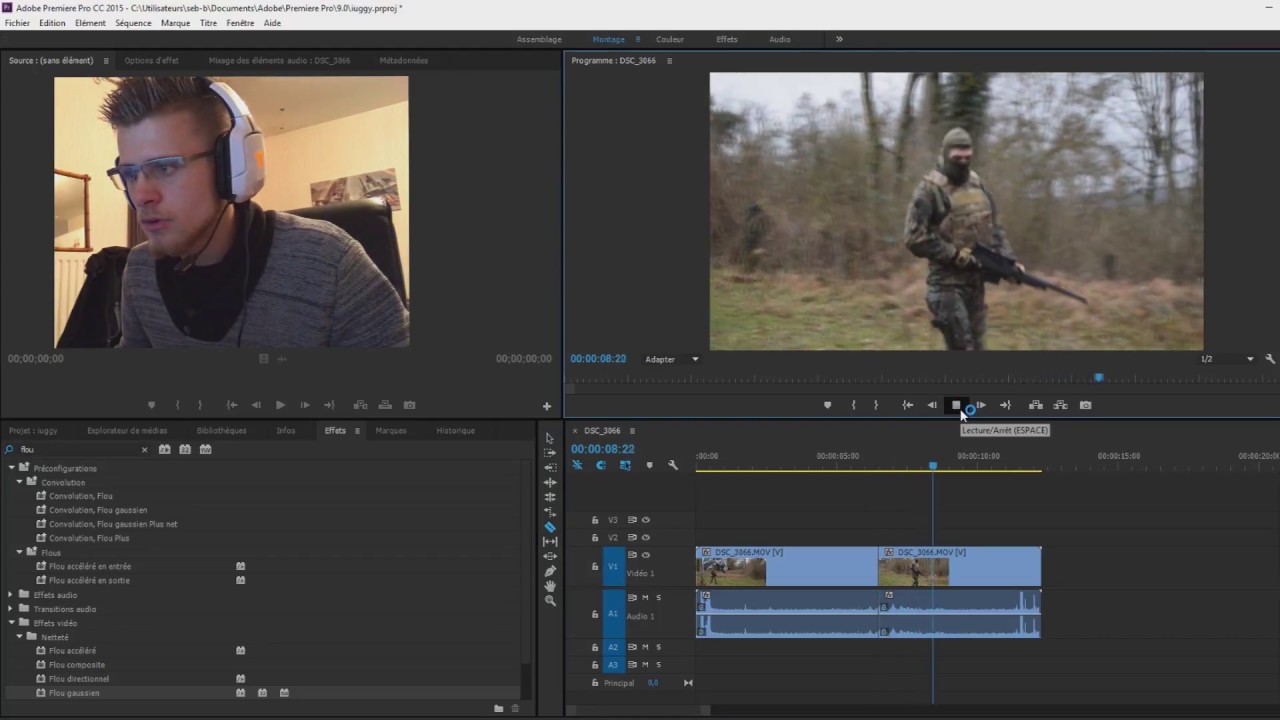Select the Slip tool
This screenshot has width=1280, height=720.
(550, 541)
